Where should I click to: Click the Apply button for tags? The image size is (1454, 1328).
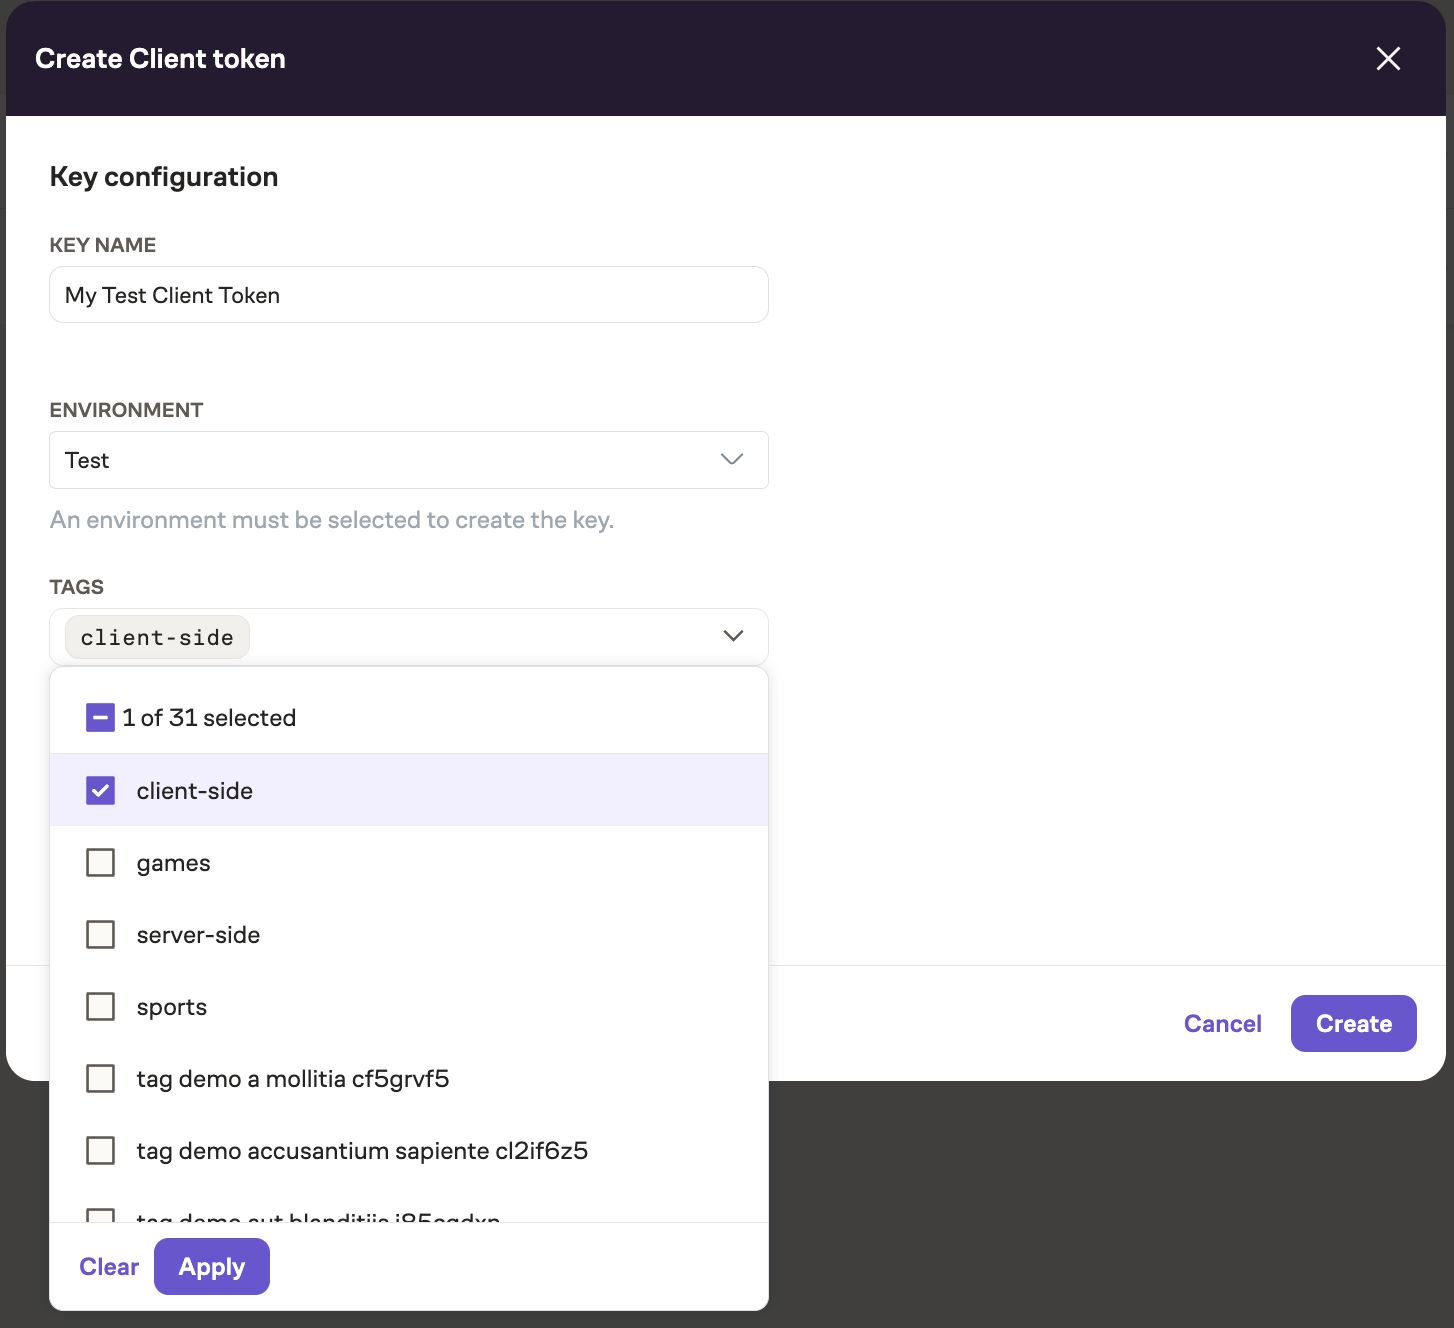click(211, 1266)
